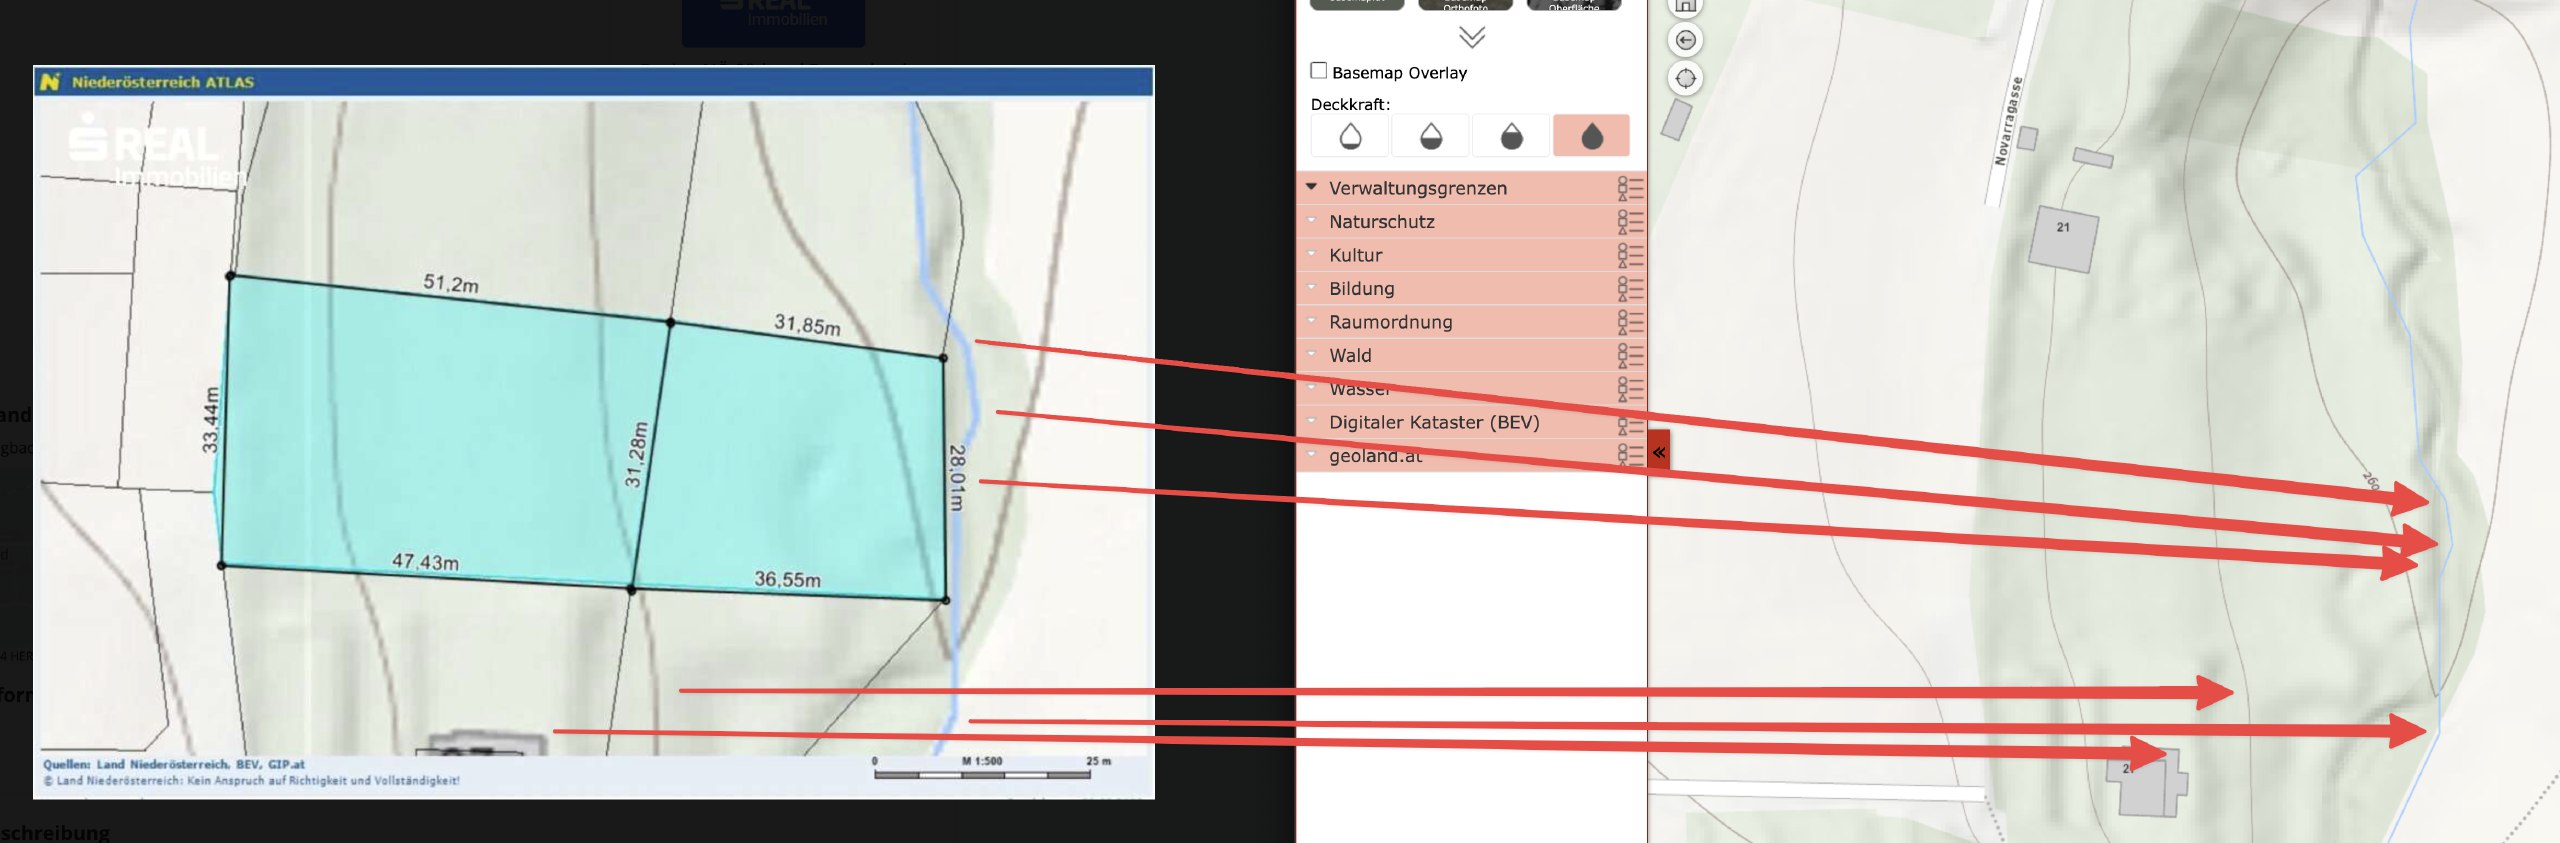
Task: Click the previous map extent arrow
Action: (x=1686, y=40)
